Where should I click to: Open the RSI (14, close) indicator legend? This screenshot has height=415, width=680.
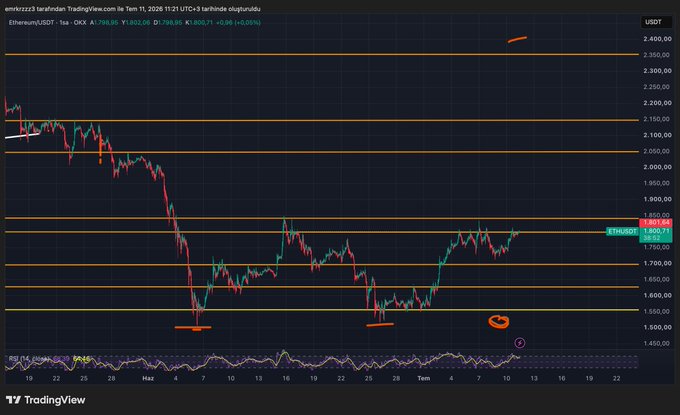tap(29, 359)
